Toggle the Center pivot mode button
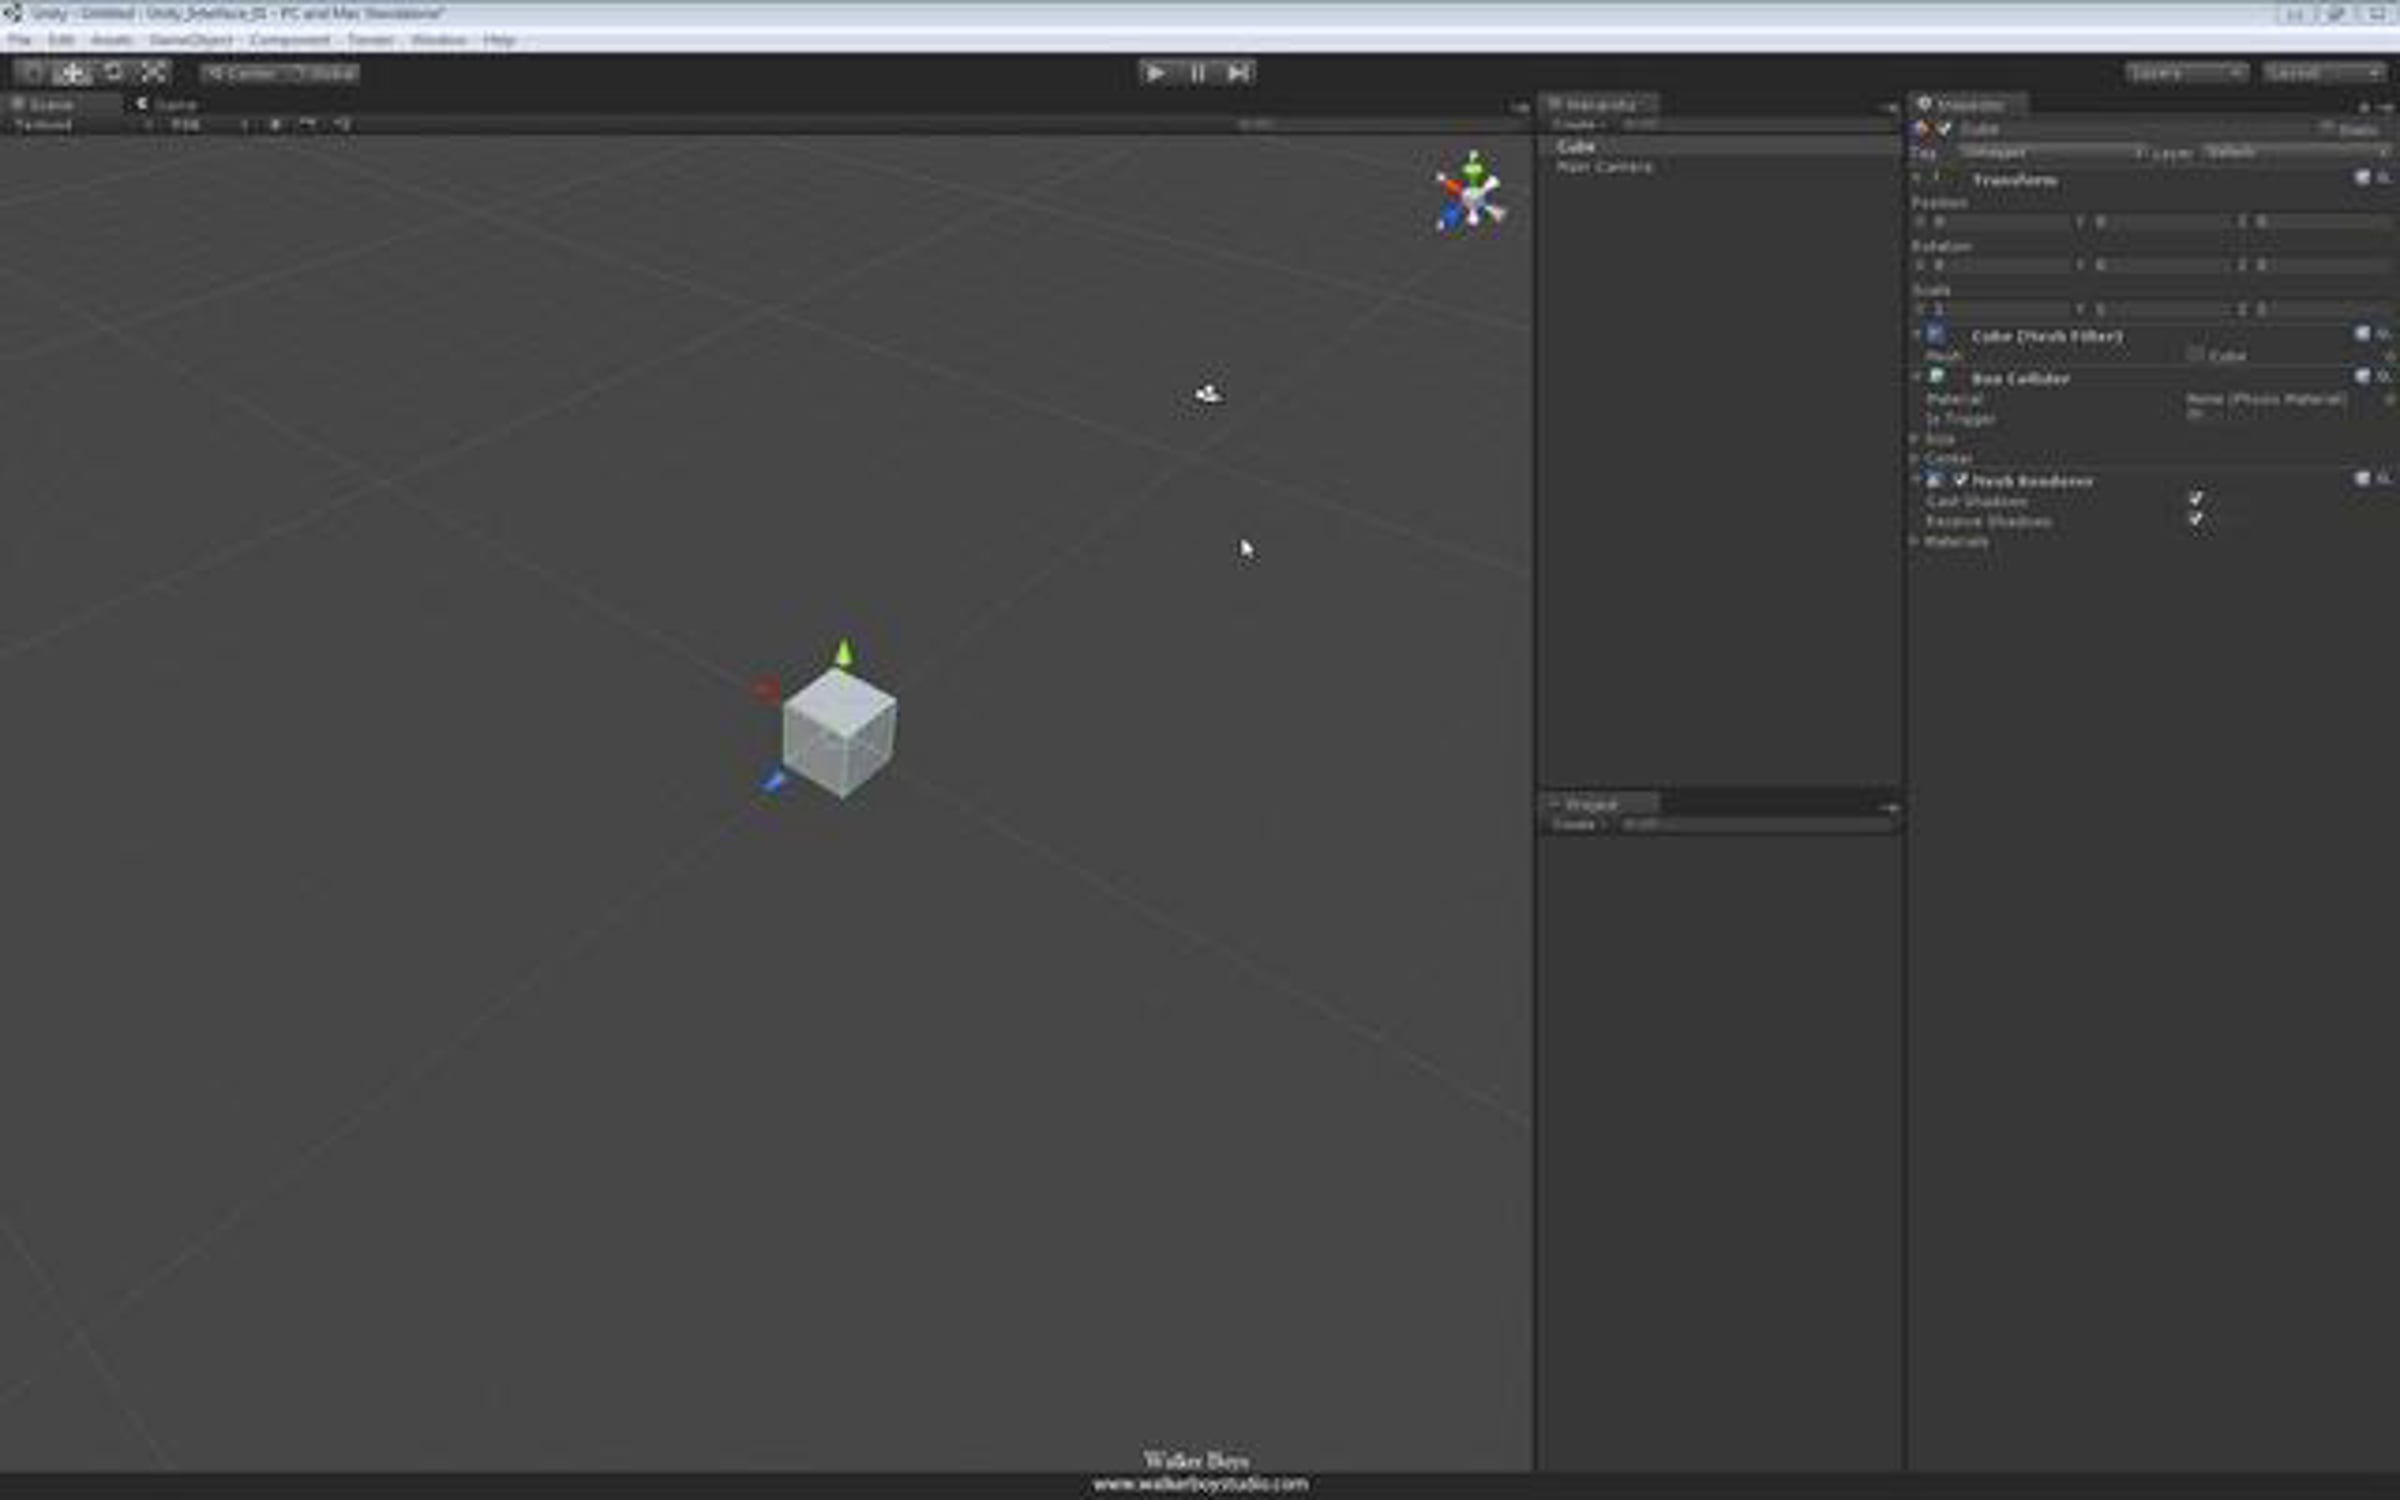This screenshot has width=2400, height=1500. pos(241,73)
